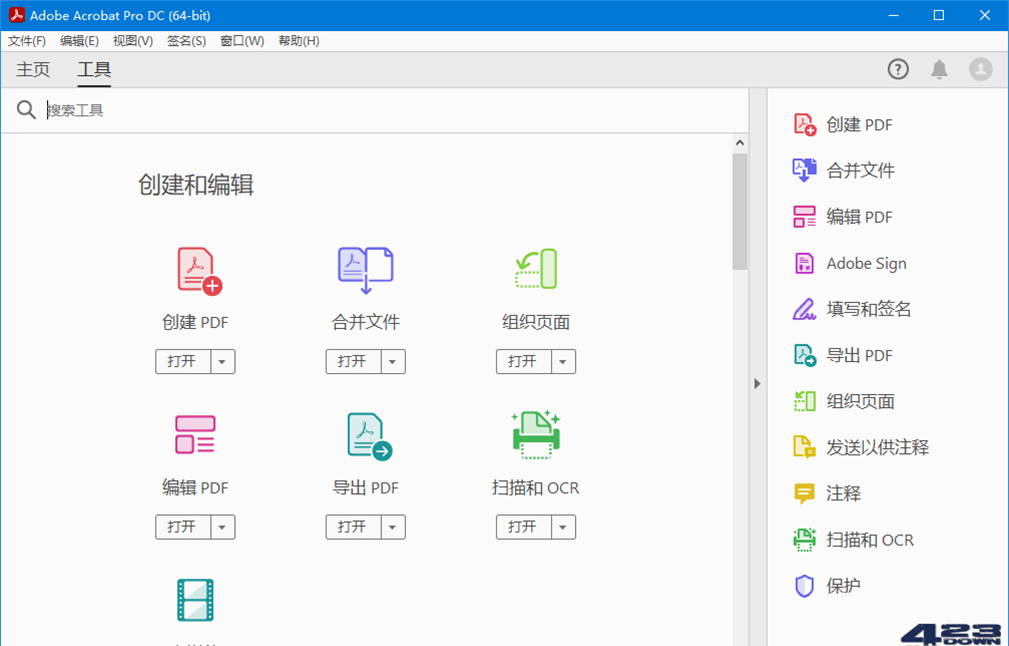Collapse the right tools pane arrow
Image resolution: width=1009 pixels, height=646 pixels.
(x=757, y=383)
